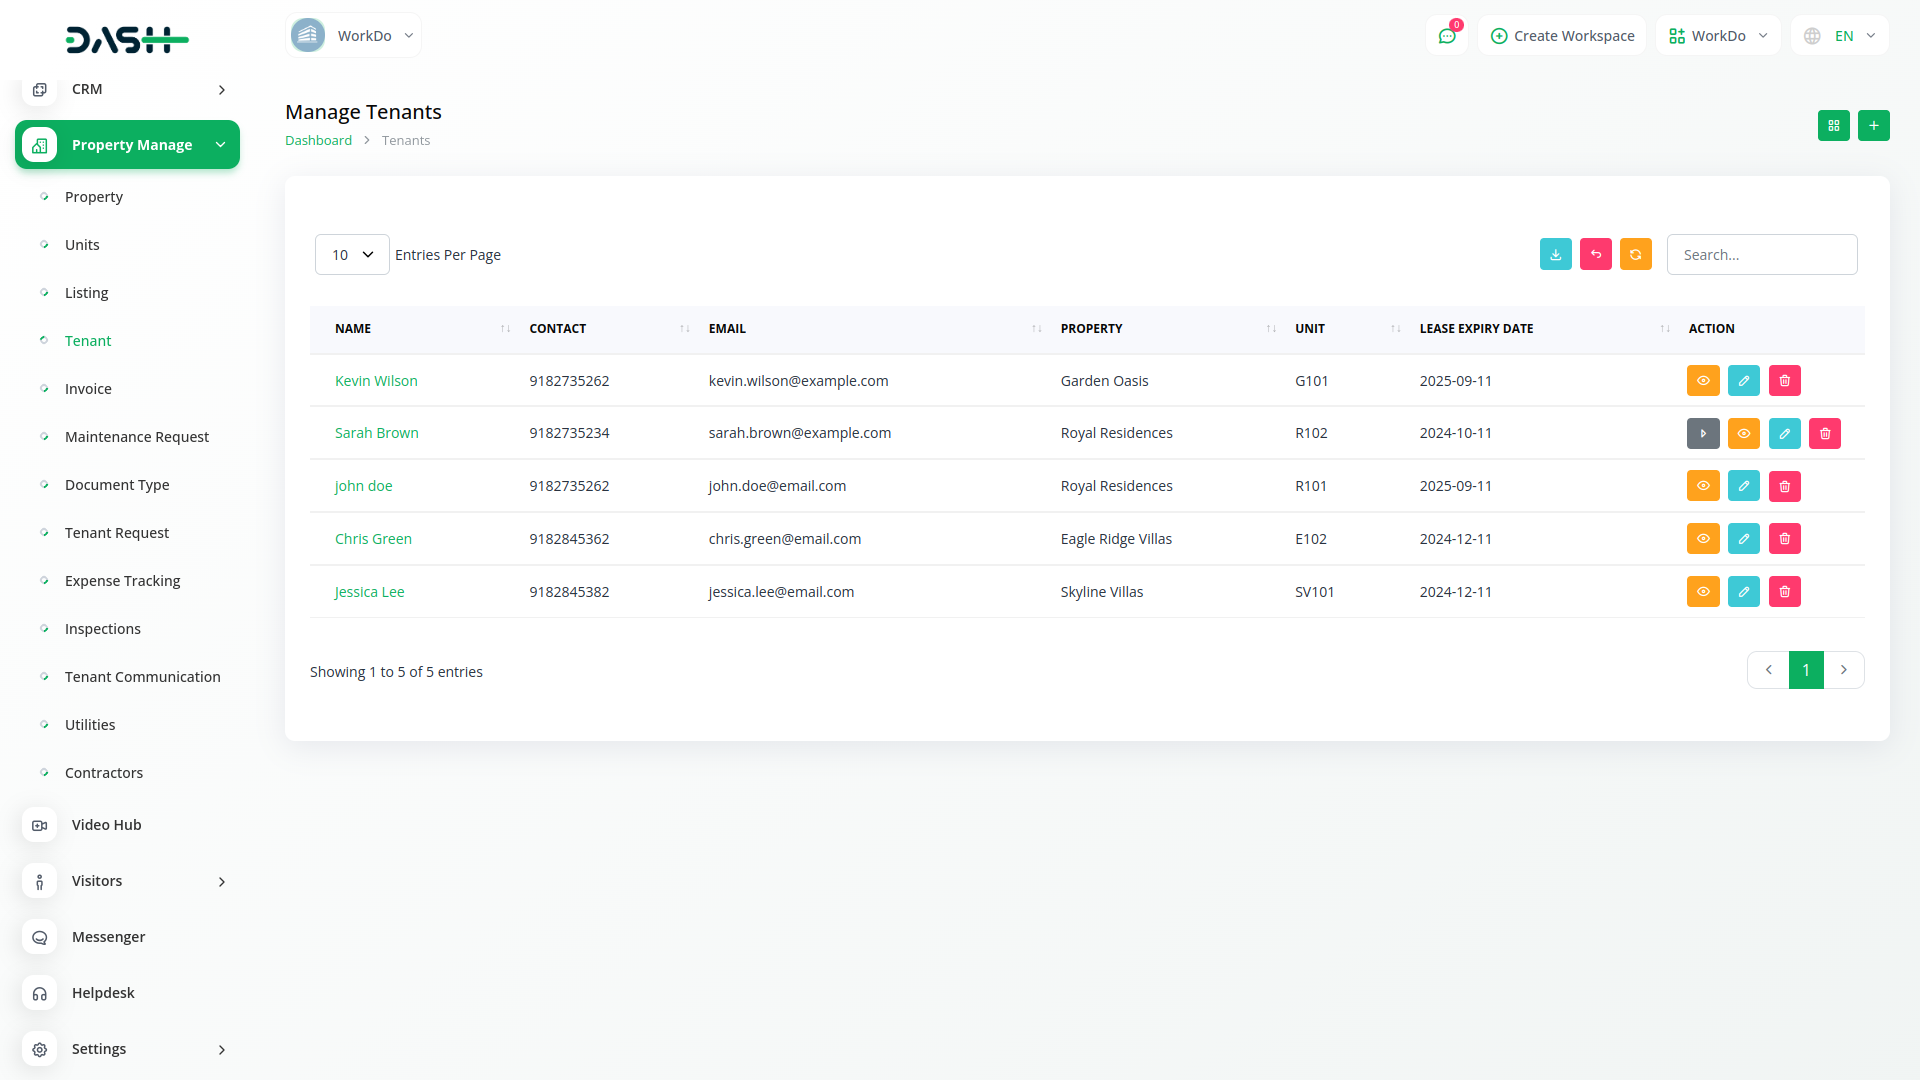The height and width of the screenshot is (1080, 1920).
Task: Edit the Chris Green tenant entry
Action: (x=1743, y=539)
